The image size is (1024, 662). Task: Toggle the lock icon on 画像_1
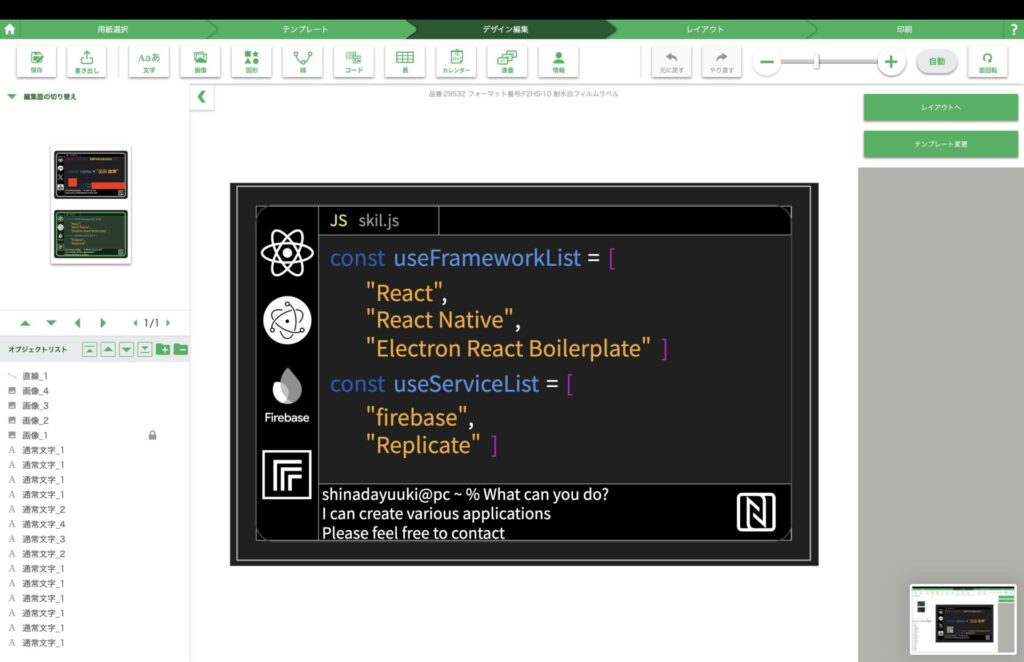click(152, 435)
